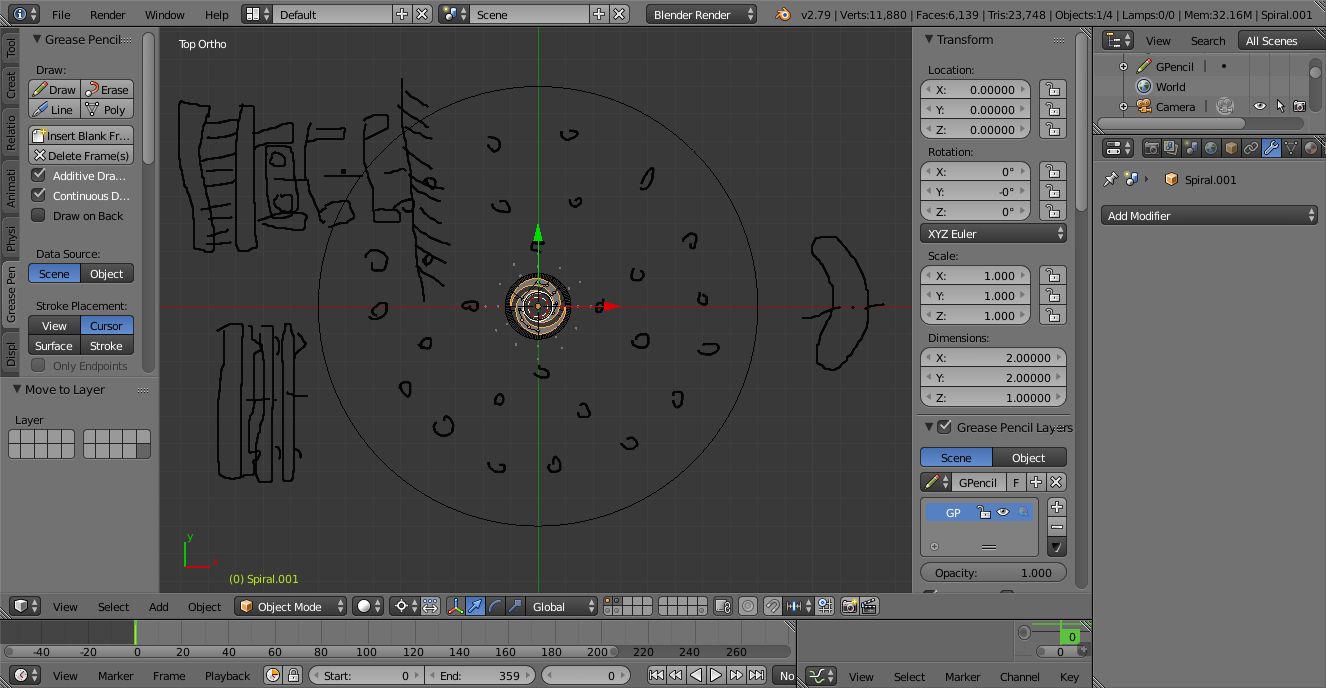Collapse the Transform panel
Screen dimensions: 1326x688
(929, 40)
